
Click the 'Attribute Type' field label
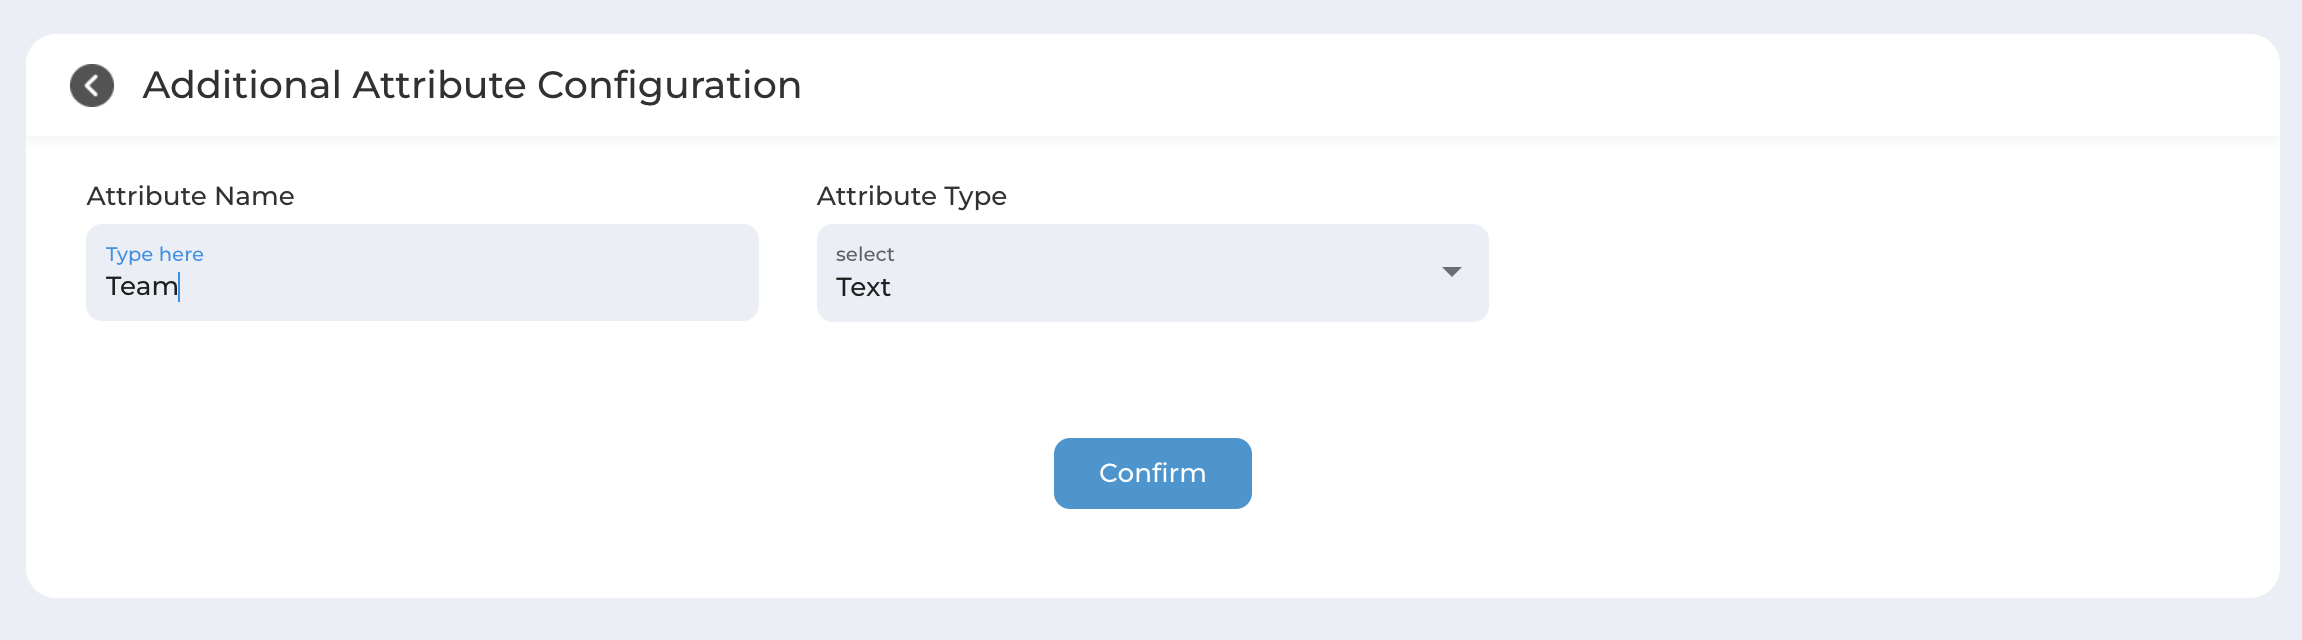click(912, 196)
